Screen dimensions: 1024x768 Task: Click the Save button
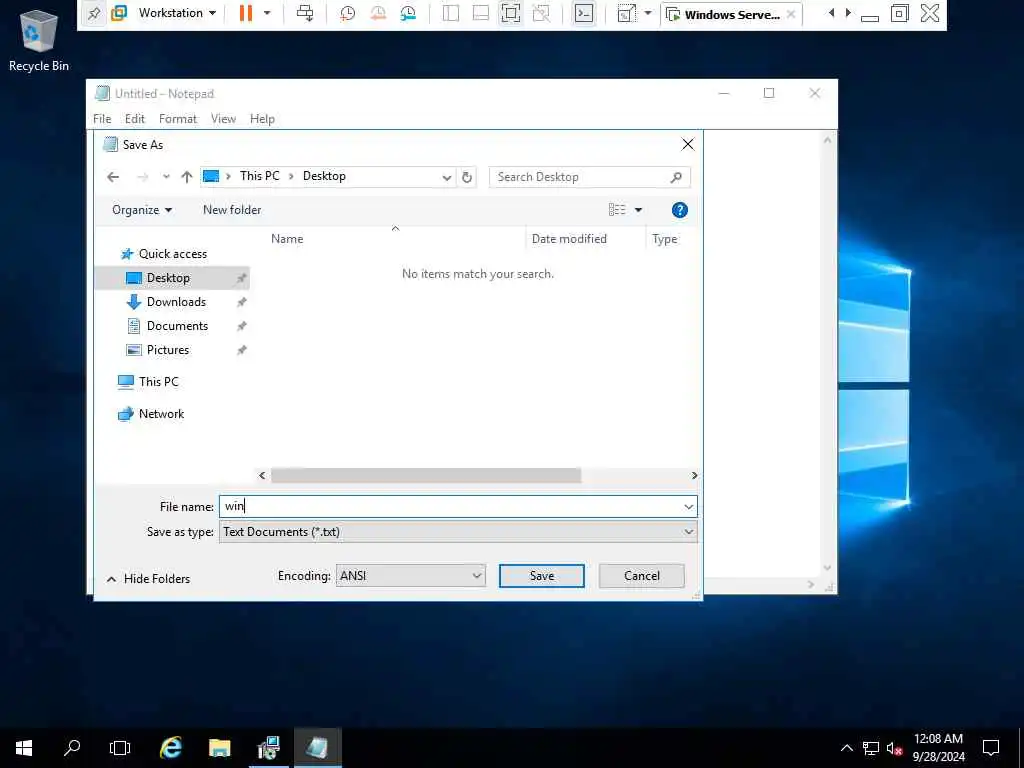541,575
